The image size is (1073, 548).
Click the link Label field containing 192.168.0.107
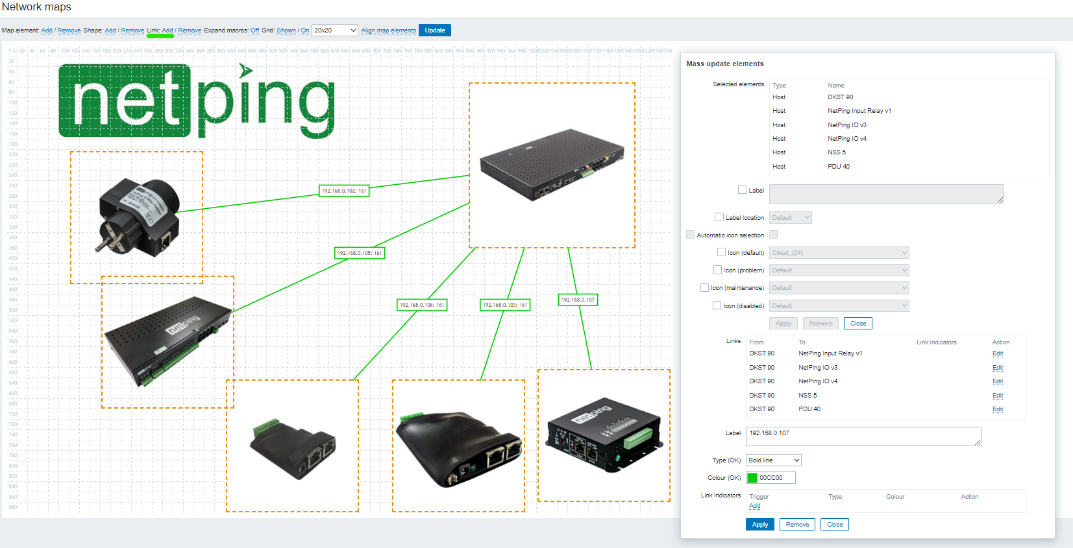click(863, 436)
